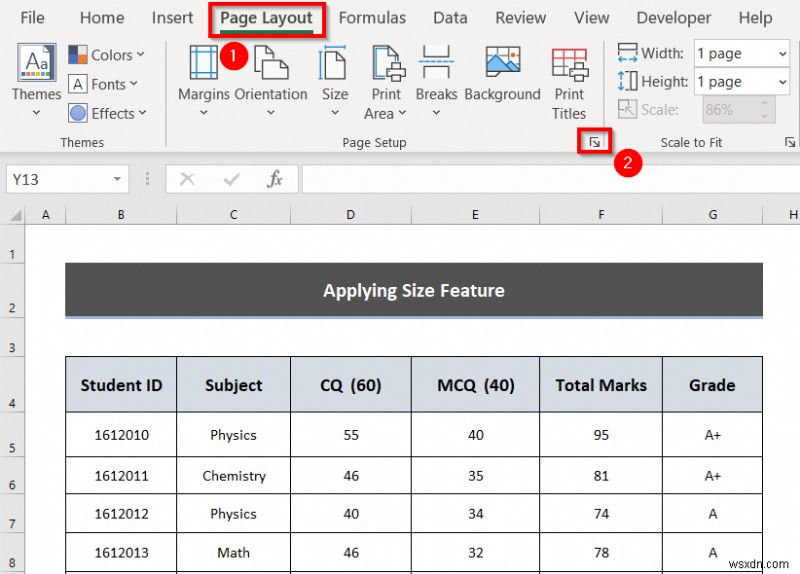Open the Name Box dropdown arrow
Image resolution: width=800 pixels, height=574 pixels.
(x=117, y=179)
